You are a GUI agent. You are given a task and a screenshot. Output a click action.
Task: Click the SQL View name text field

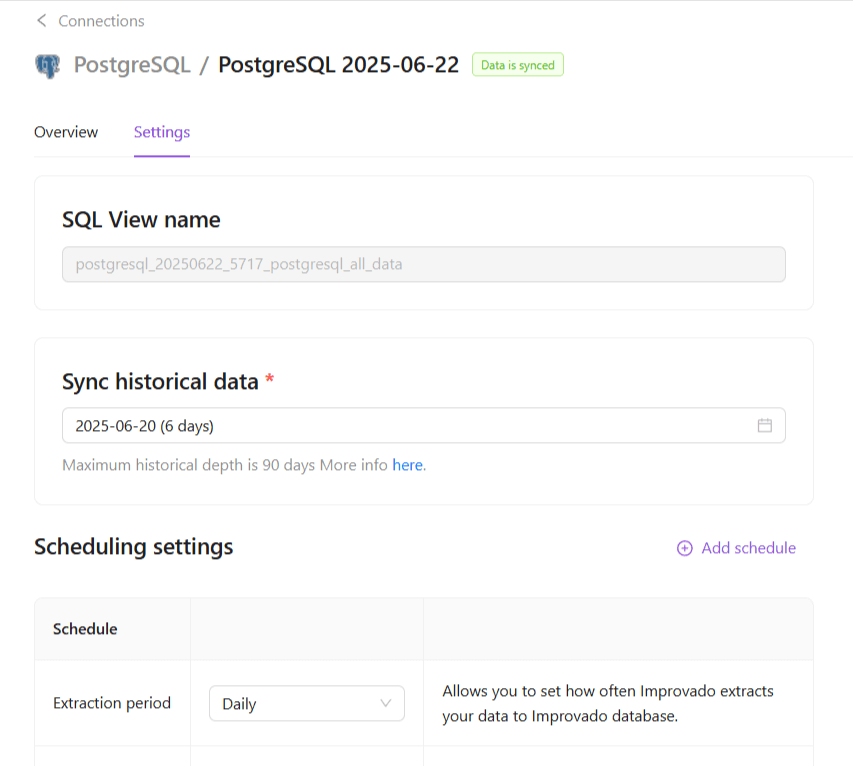coord(423,265)
